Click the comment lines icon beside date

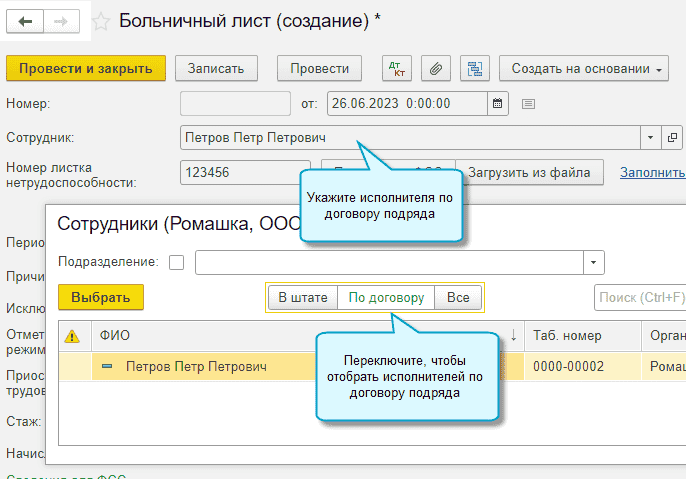[x=528, y=104]
